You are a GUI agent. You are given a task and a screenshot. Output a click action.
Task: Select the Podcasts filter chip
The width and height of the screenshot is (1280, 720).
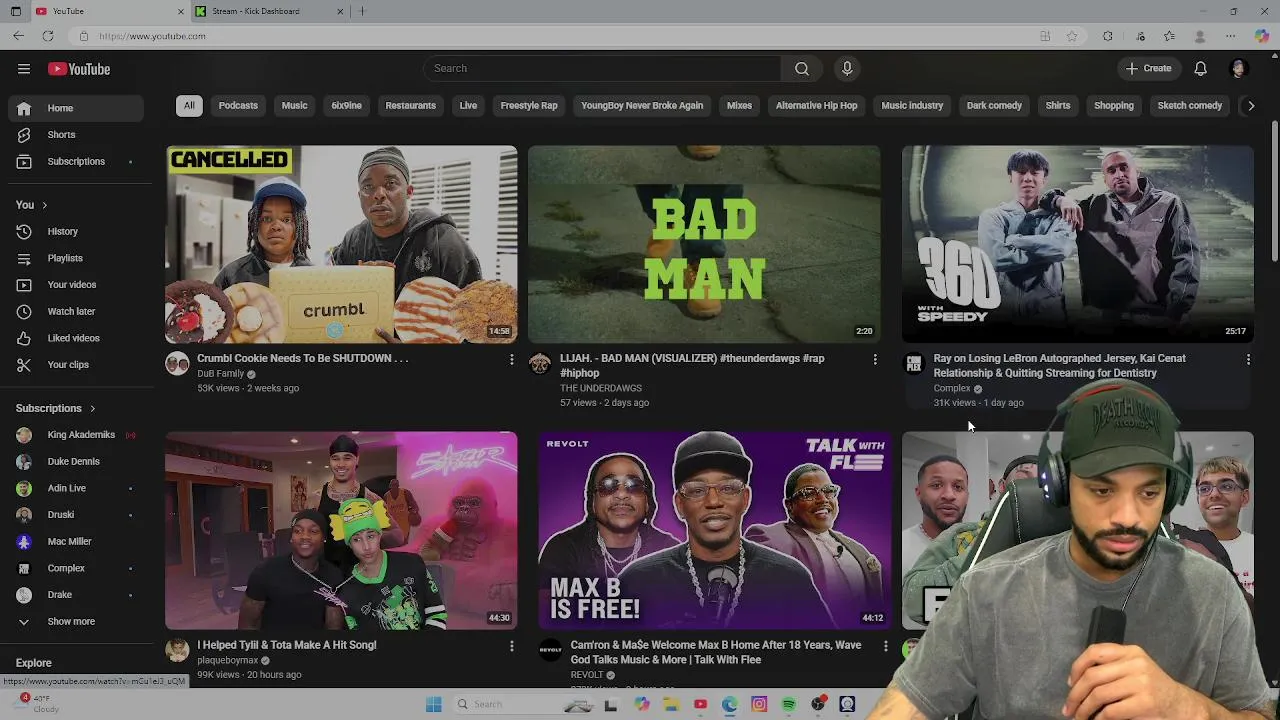pos(238,105)
